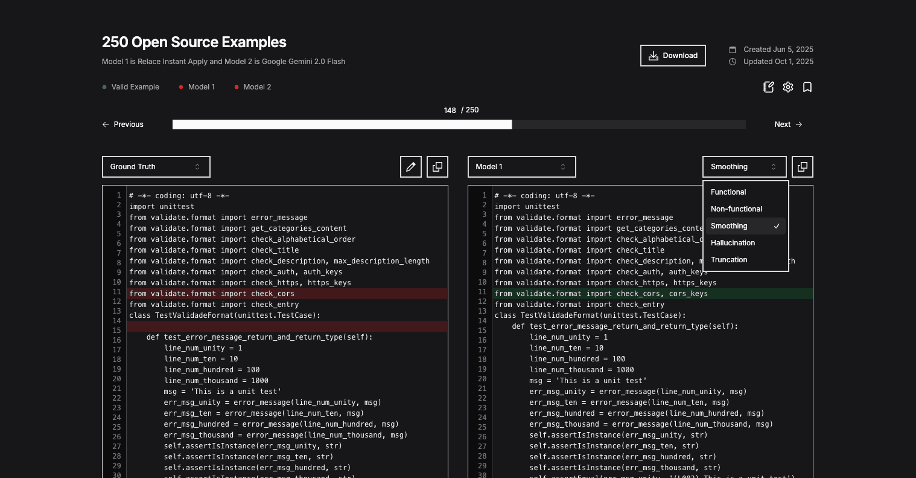Click the Created Jun 5, 2025 date
This screenshot has width=916, height=478.
(x=778, y=49)
